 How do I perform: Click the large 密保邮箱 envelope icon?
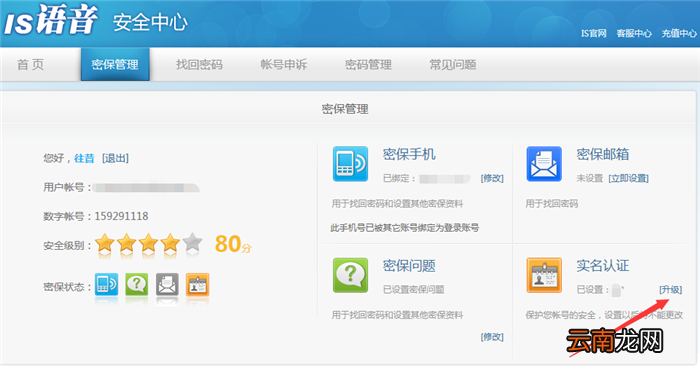tap(544, 164)
